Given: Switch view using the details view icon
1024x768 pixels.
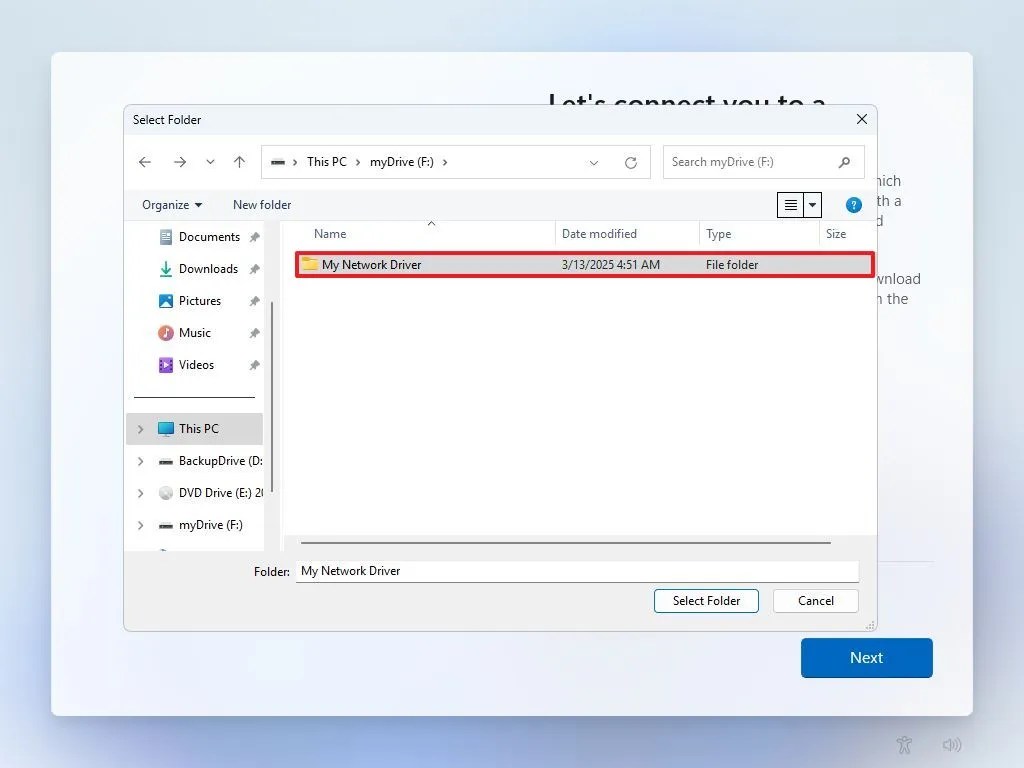Looking at the screenshot, I should pos(789,204).
